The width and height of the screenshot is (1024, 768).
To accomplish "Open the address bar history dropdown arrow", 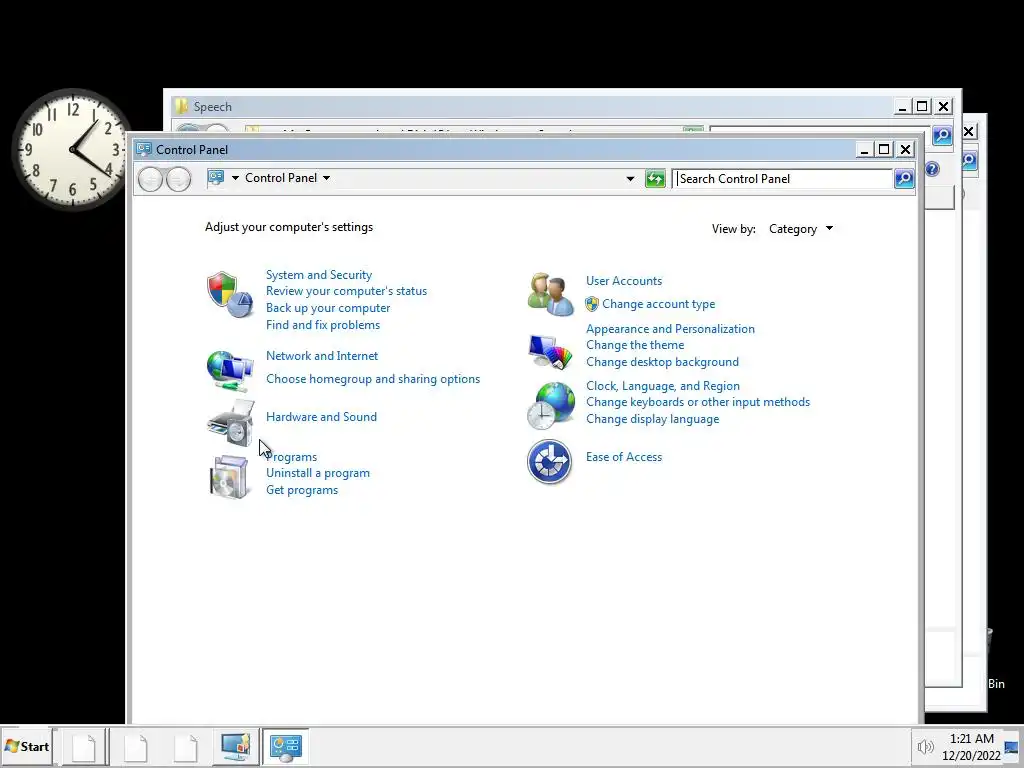I will [630, 178].
